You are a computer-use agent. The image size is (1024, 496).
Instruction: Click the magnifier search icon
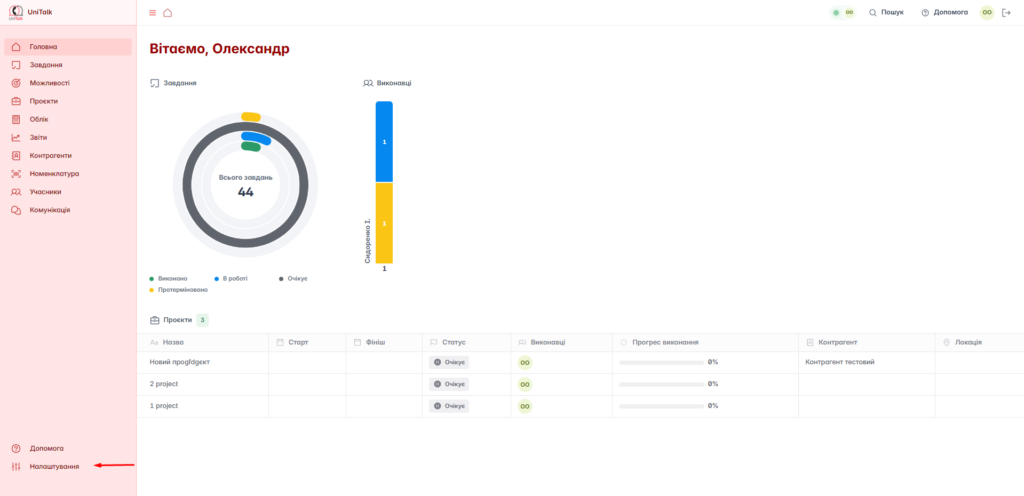(x=873, y=13)
